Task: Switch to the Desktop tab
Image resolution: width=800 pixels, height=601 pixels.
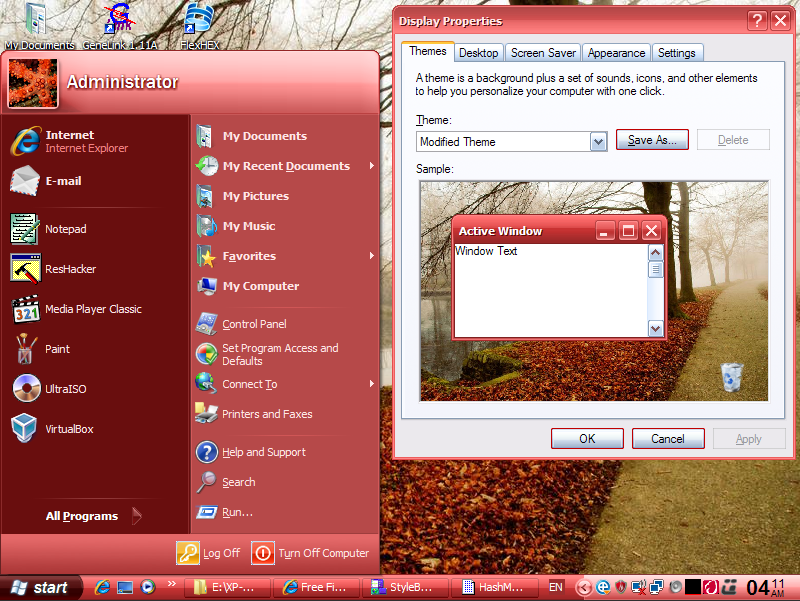Action: (x=479, y=53)
